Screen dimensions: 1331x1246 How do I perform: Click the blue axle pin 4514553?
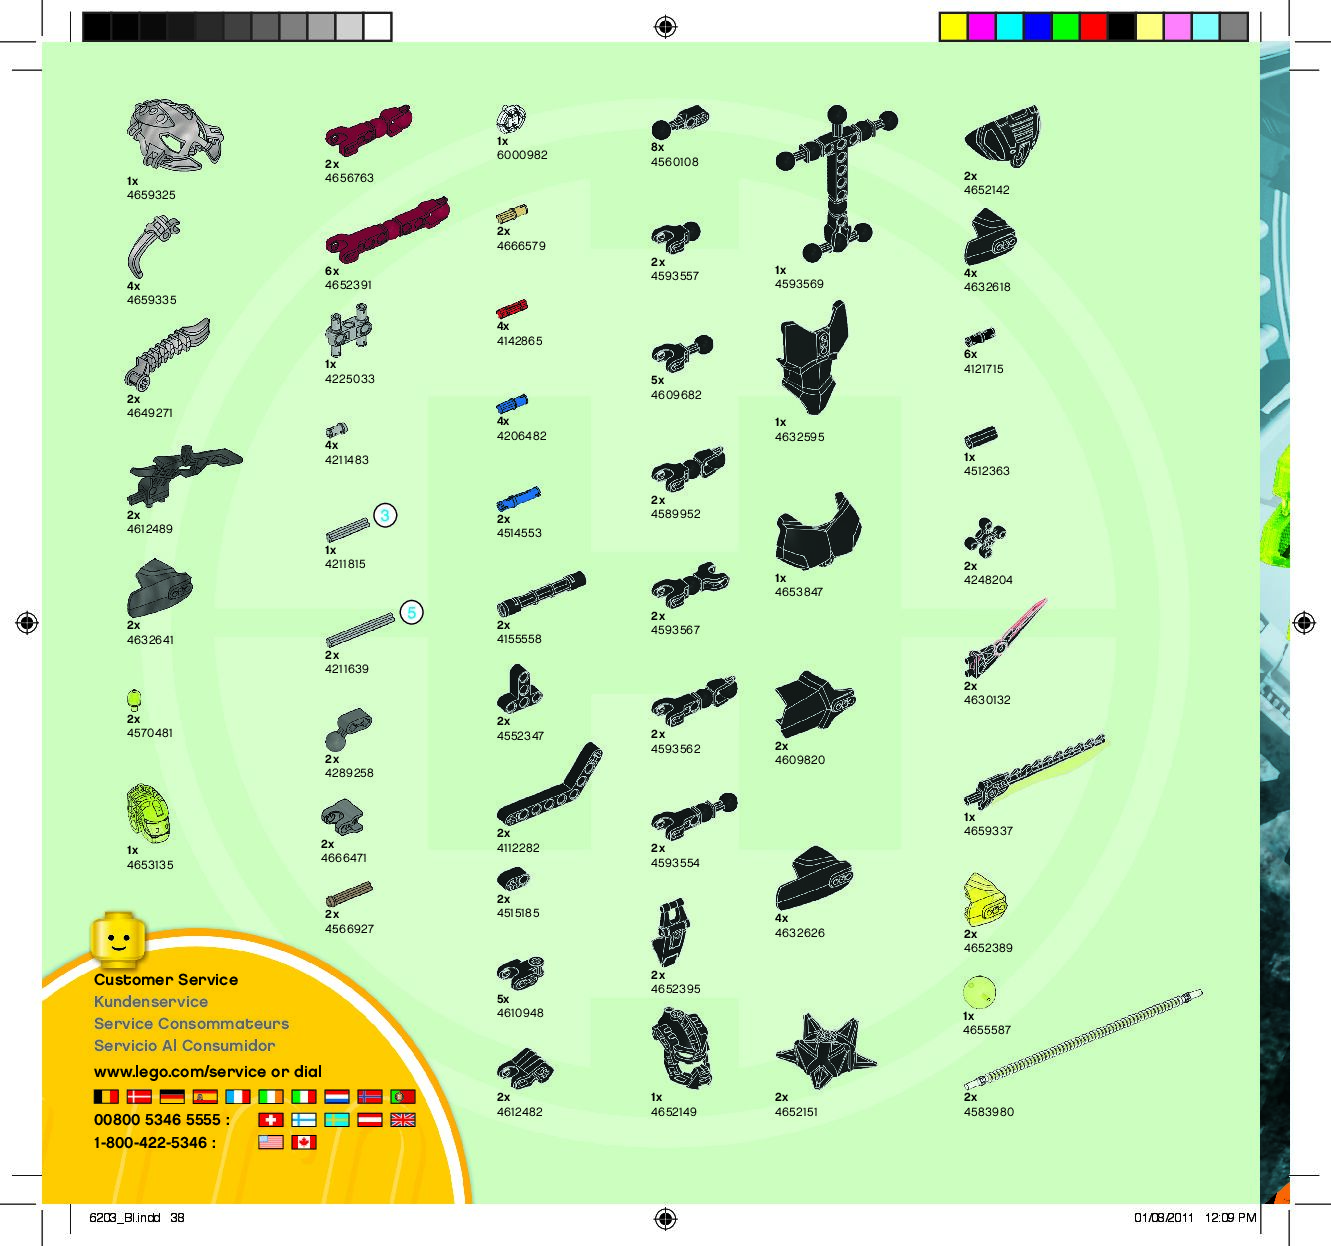point(518,500)
